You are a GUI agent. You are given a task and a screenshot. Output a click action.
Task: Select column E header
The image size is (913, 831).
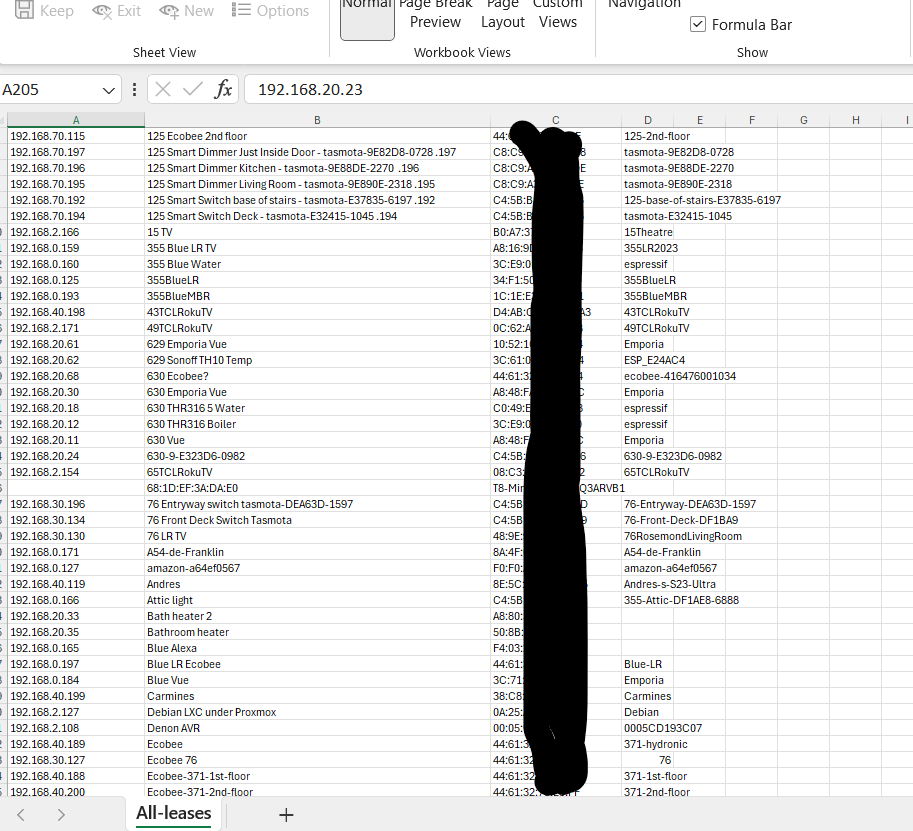[700, 120]
